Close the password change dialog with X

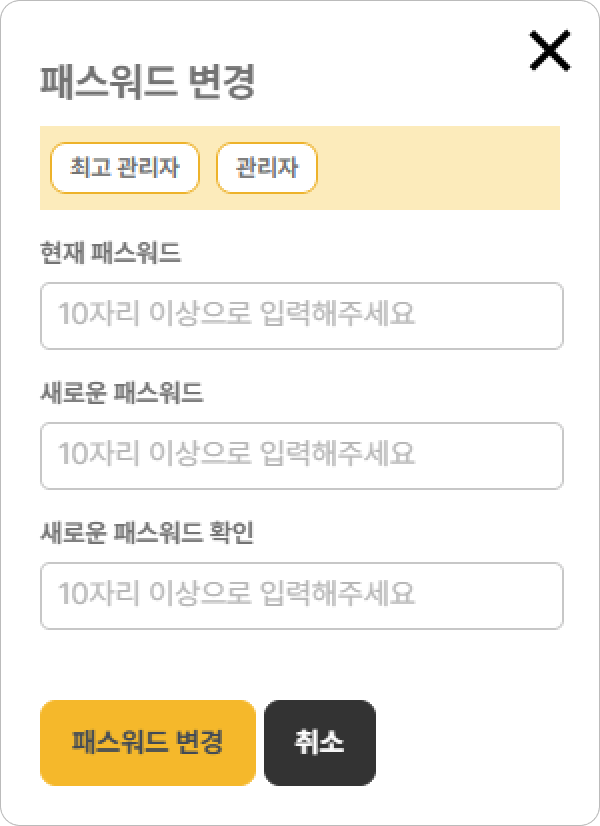pyautogui.click(x=550, y=51)
